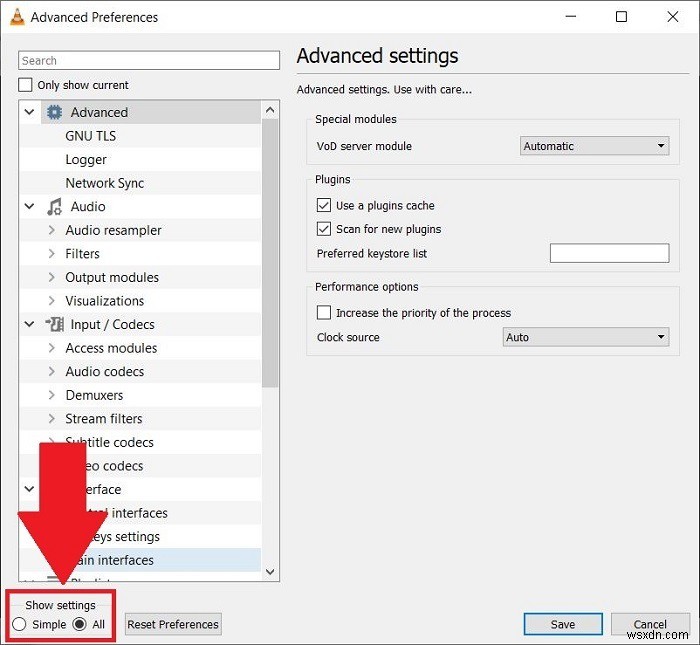Expand the Stream filters node
Screen dimensions: 700x645
click(51, 419)
